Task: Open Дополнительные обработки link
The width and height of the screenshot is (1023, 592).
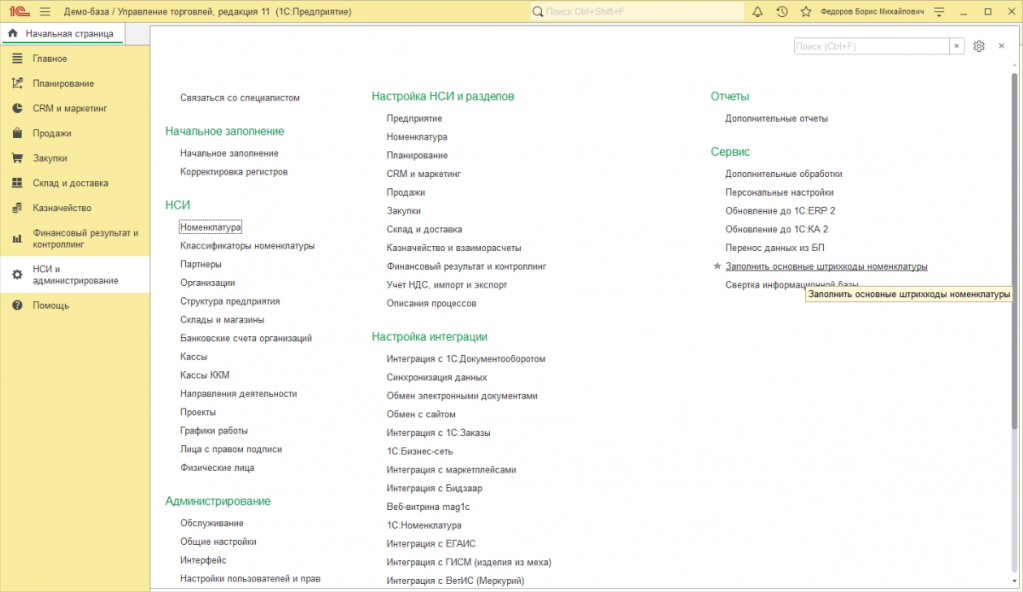Action: pos(784,174)
